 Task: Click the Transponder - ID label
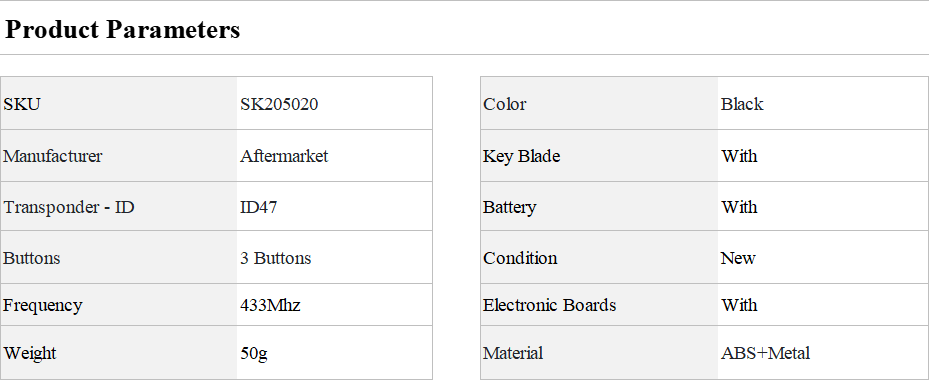pos(69,207)
